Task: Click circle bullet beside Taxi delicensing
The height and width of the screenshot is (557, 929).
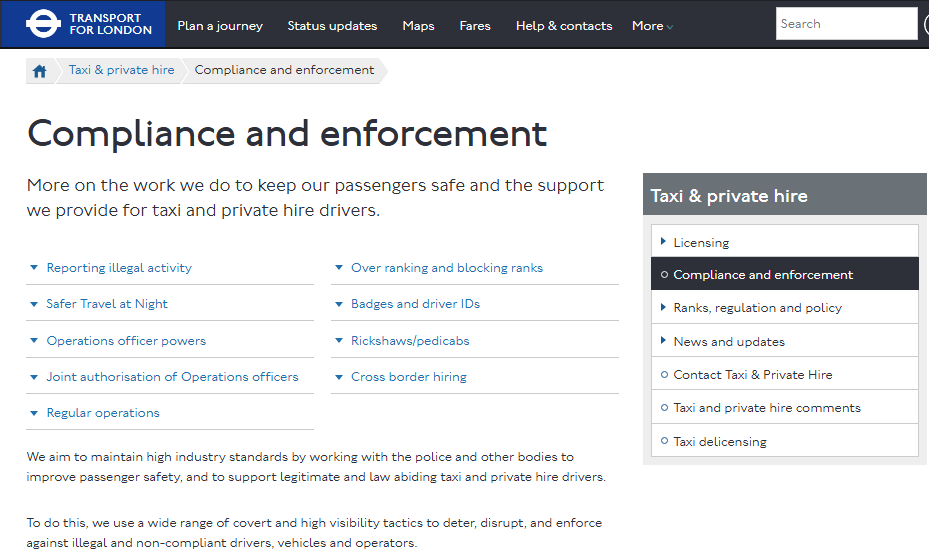Action: [664, 441]
